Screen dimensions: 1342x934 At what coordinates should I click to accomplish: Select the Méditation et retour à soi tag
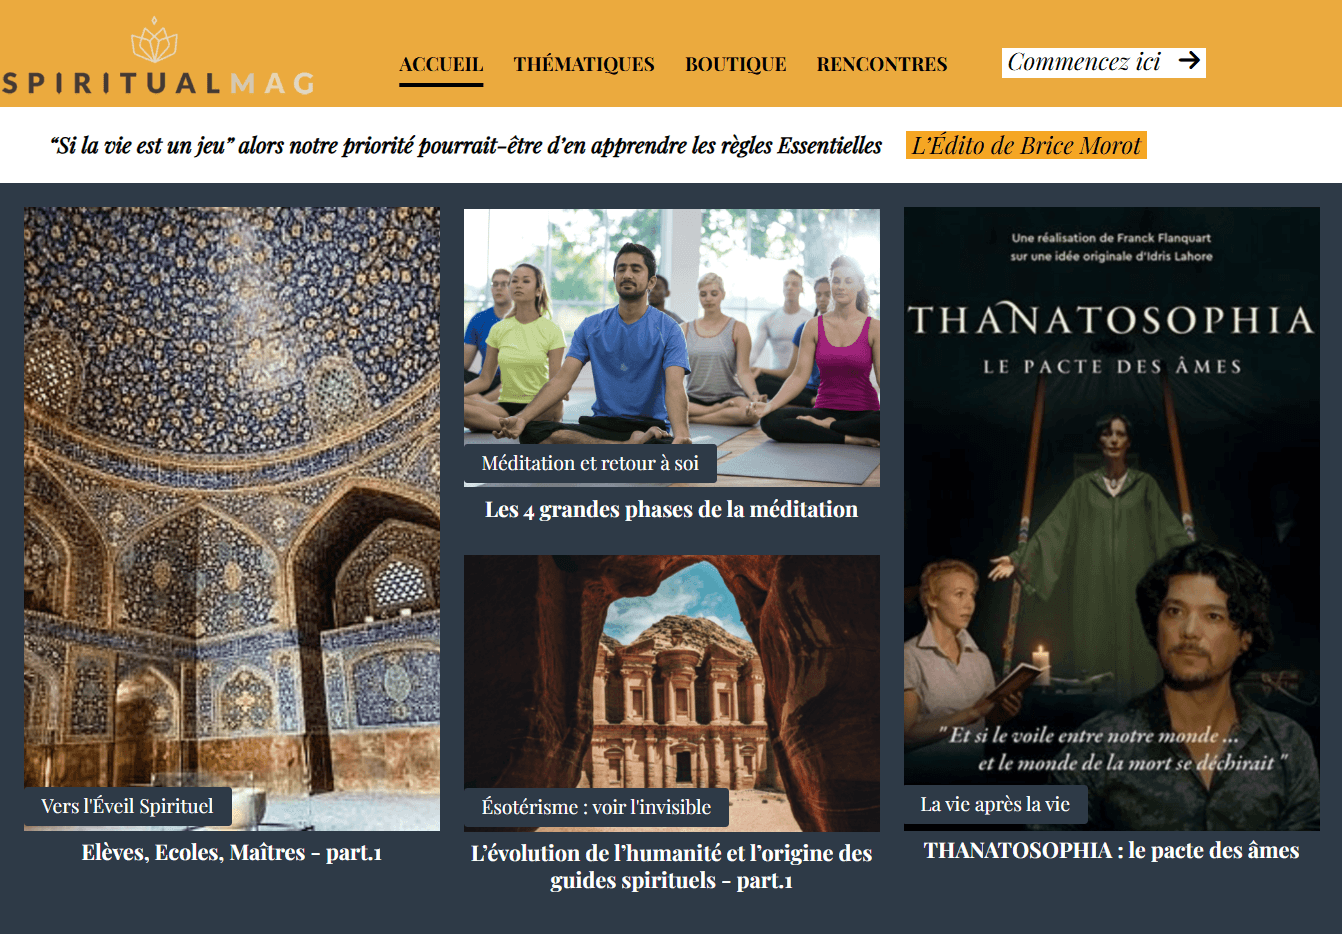tap(590, 463)
